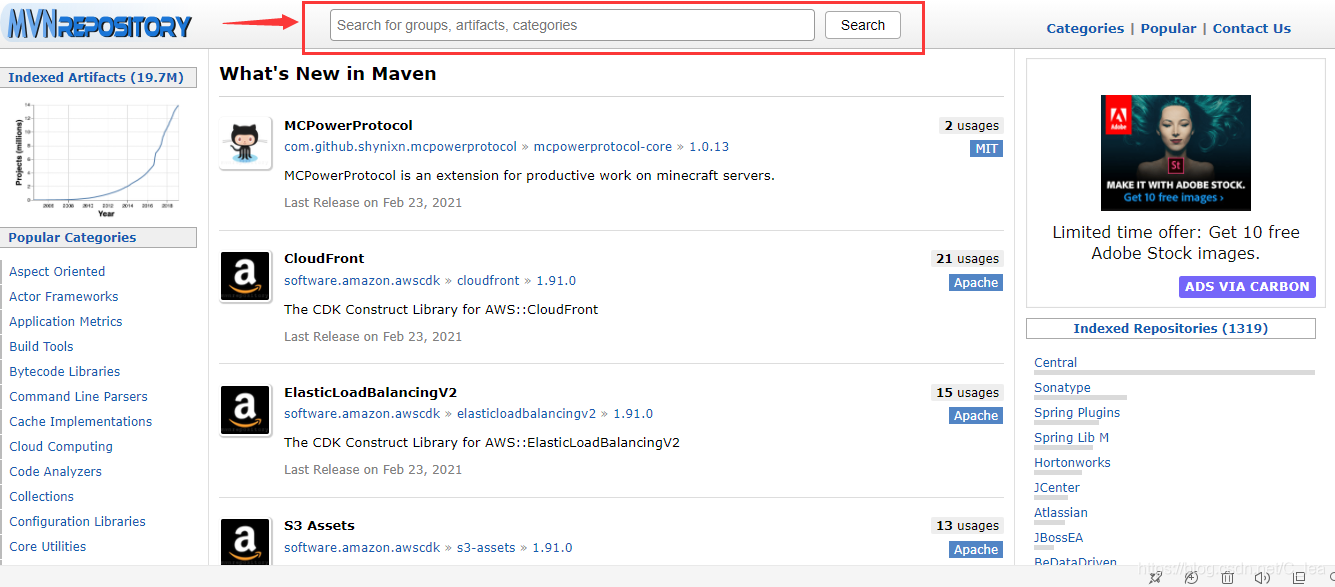View the 2 usages of MCPowerProtocol

tap(971, 126)
